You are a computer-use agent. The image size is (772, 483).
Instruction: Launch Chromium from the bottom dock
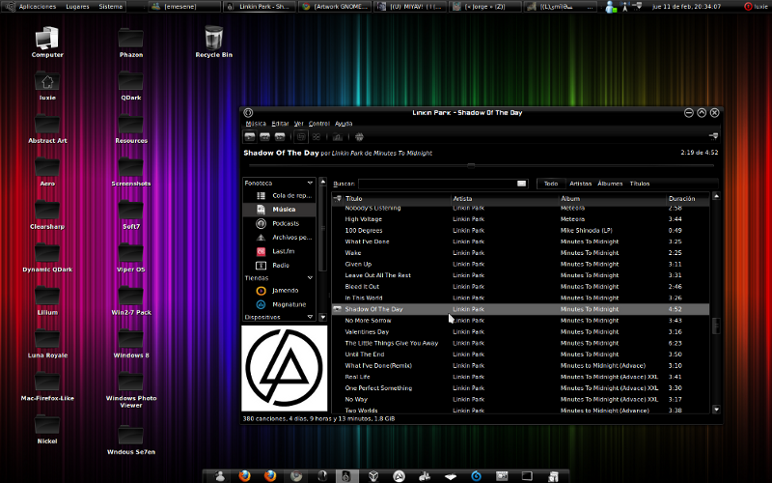click(296, 476)
